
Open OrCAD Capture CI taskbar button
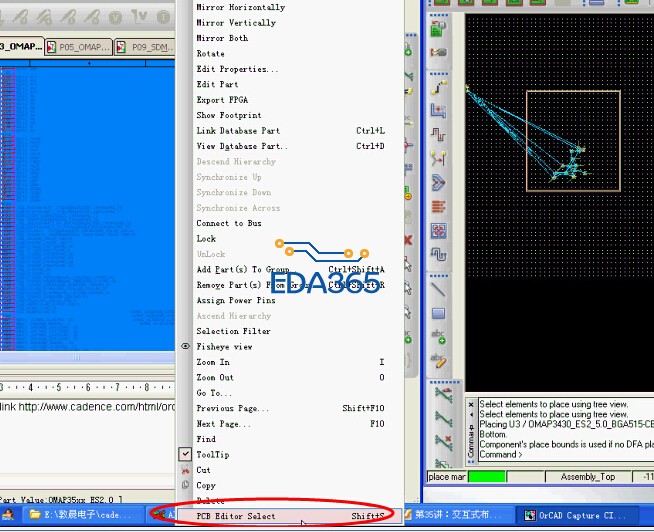coord(576,515)
